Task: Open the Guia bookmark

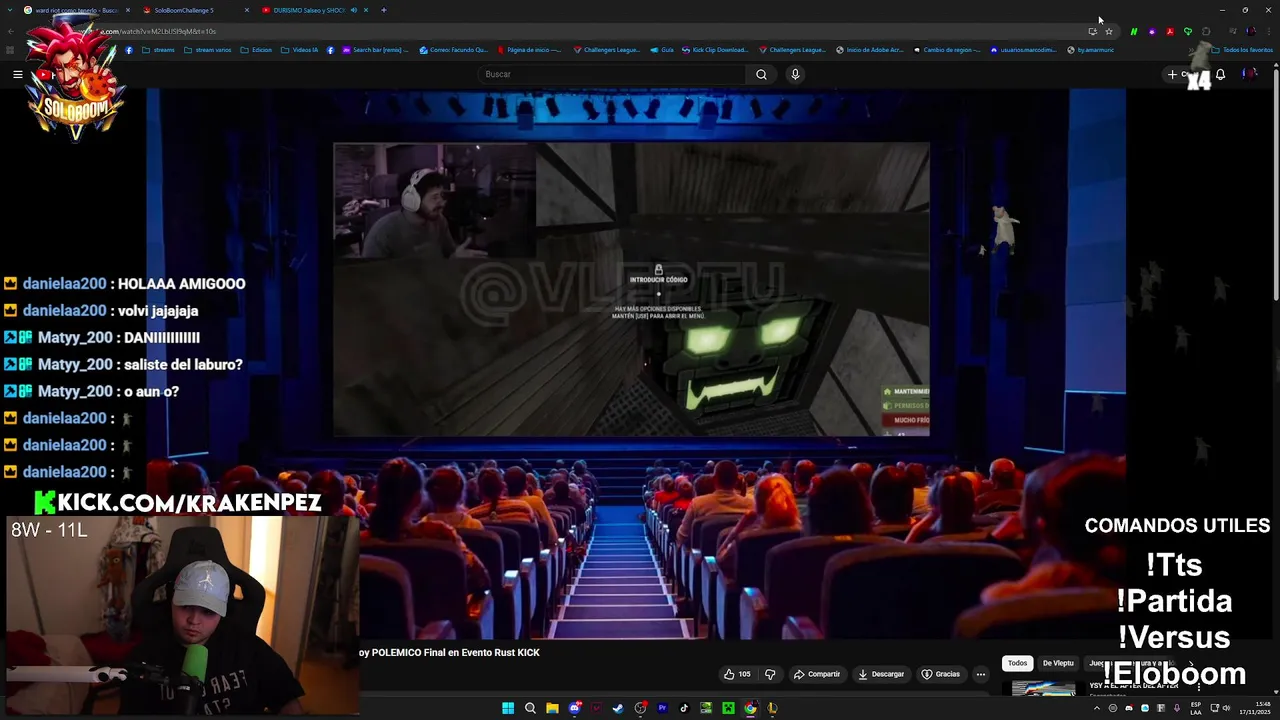Action: click(x=662, y=50)
